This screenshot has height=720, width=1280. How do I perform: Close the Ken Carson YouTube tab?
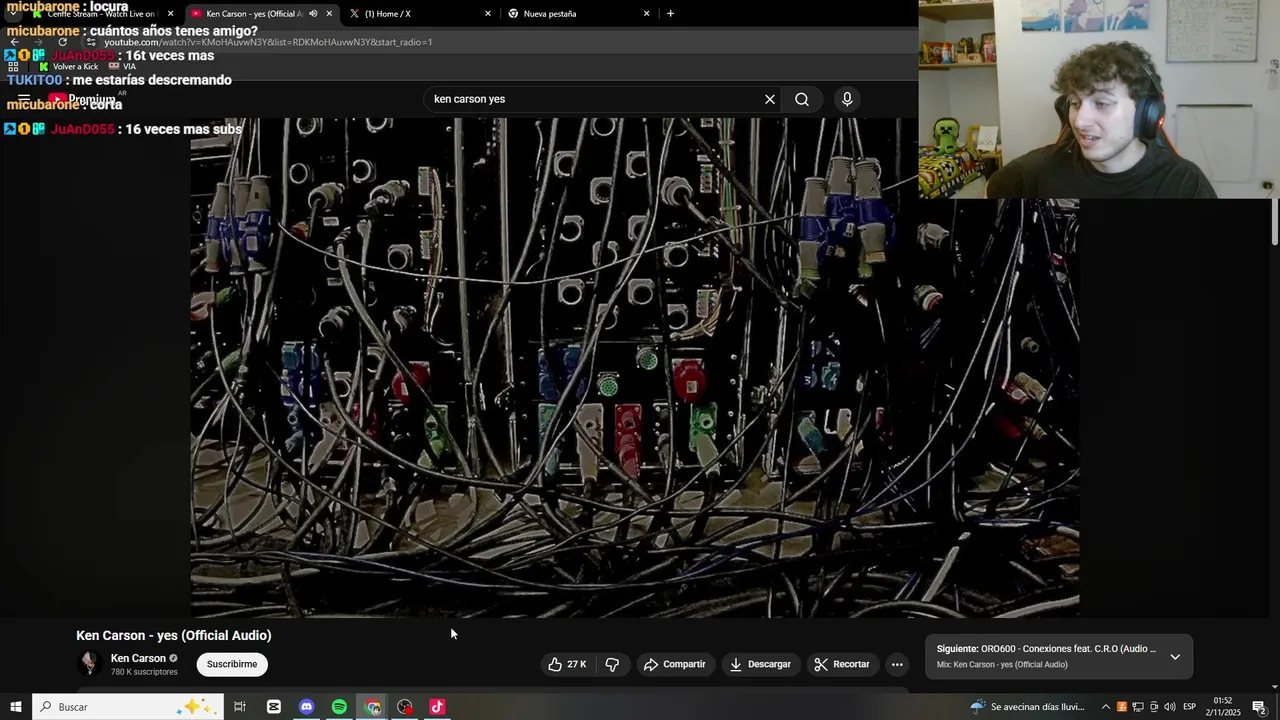coord(329,13)
